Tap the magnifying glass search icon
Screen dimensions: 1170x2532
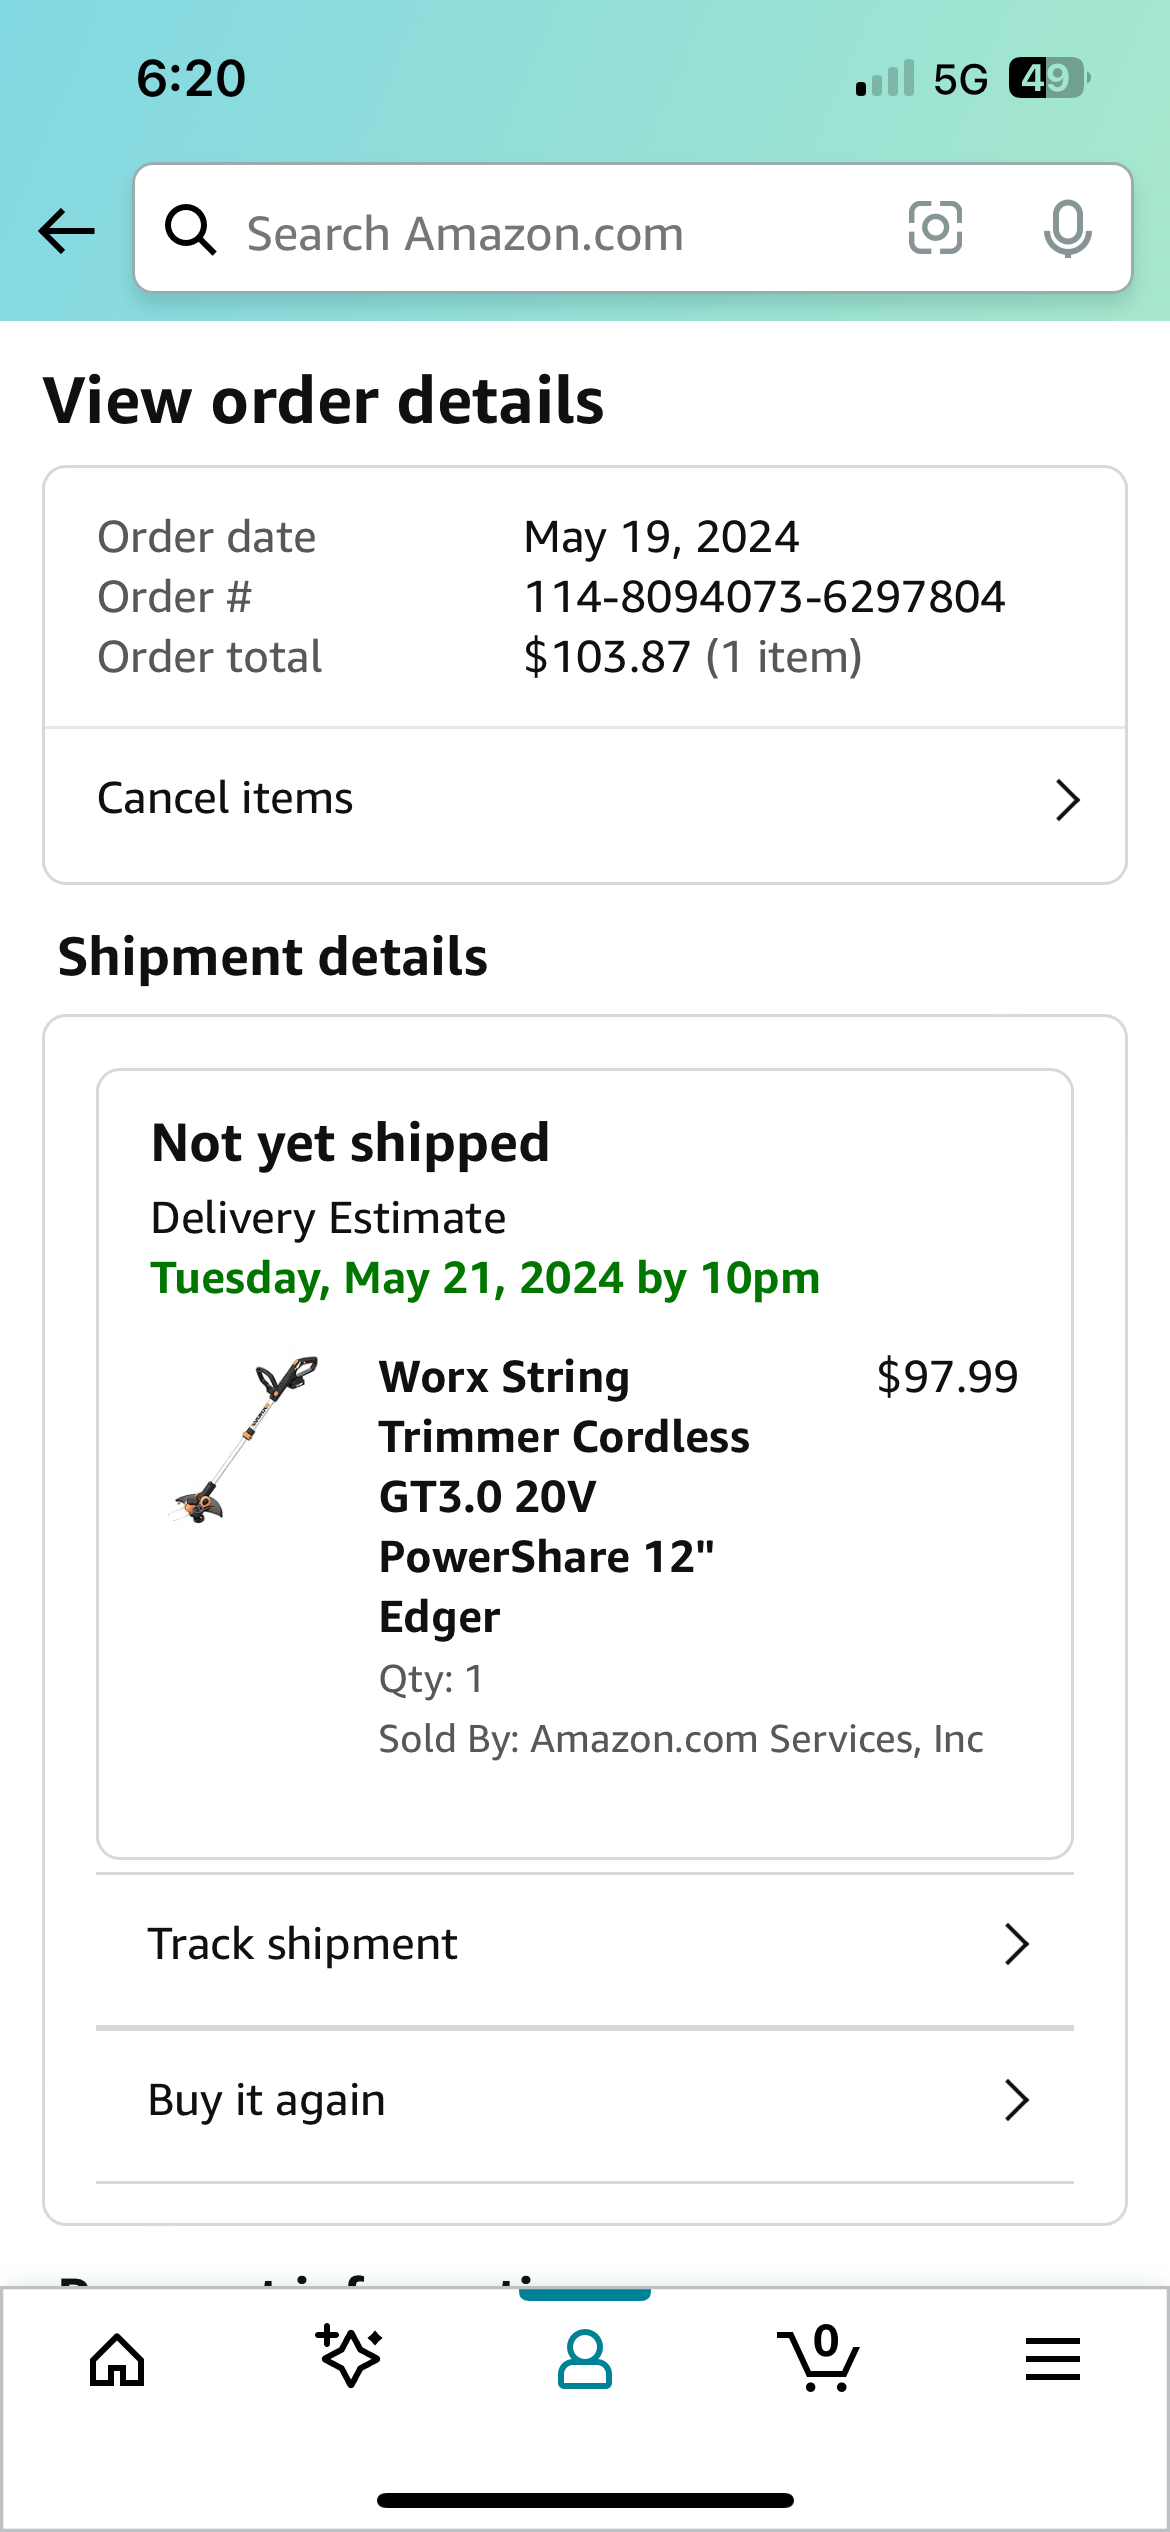click(190, 230)
